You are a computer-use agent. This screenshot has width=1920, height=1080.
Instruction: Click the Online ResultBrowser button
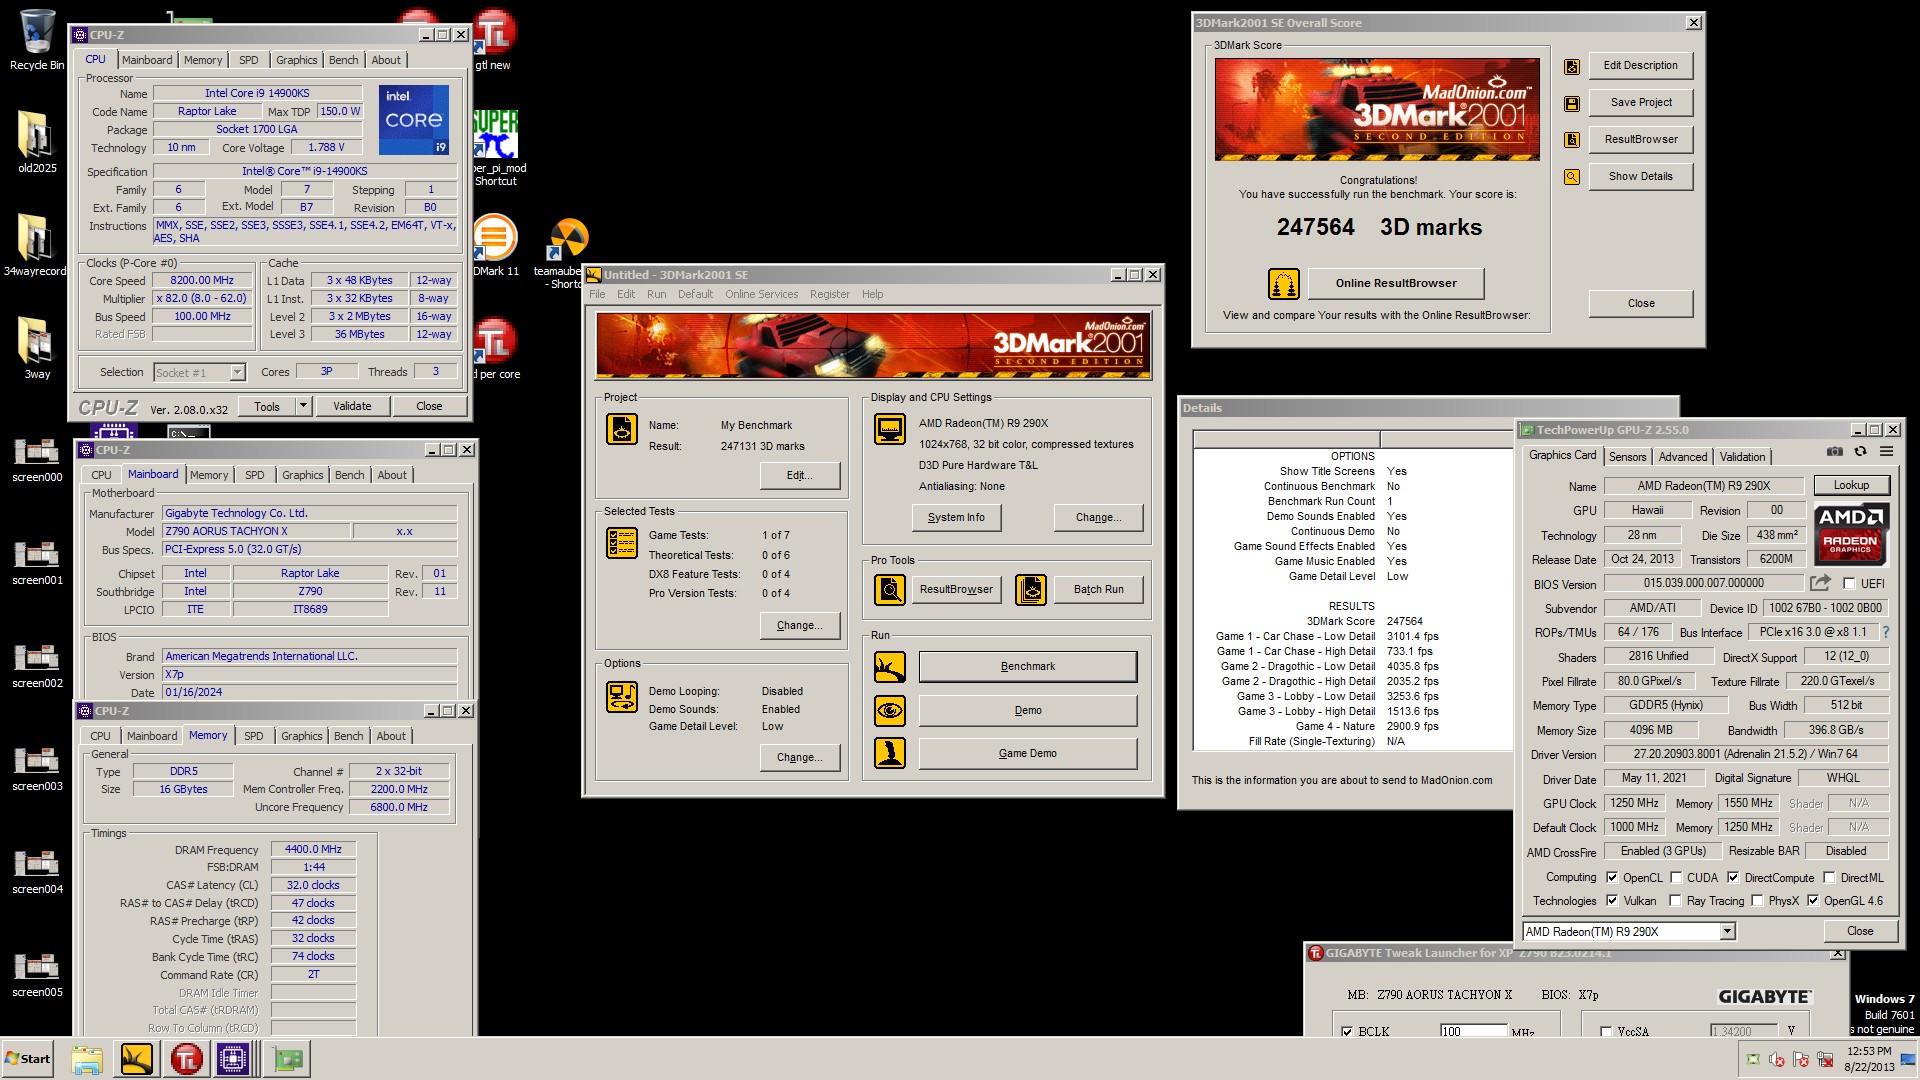click(1395, 284)
